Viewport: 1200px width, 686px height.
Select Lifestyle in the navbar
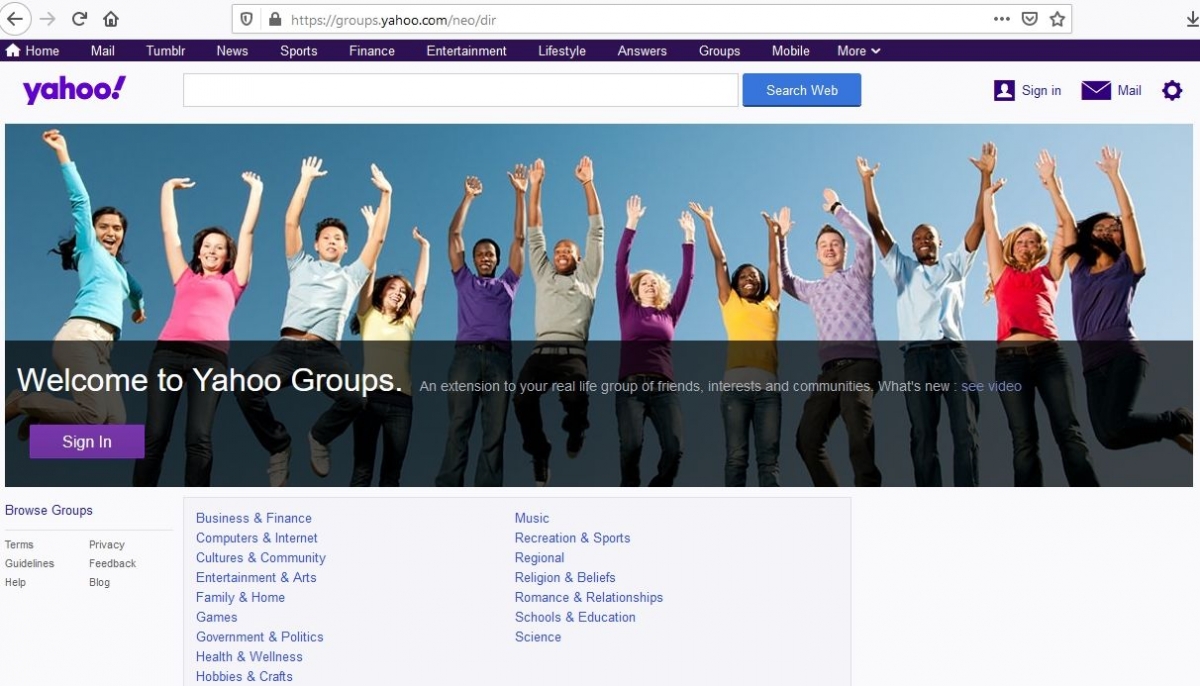[562, 51]
